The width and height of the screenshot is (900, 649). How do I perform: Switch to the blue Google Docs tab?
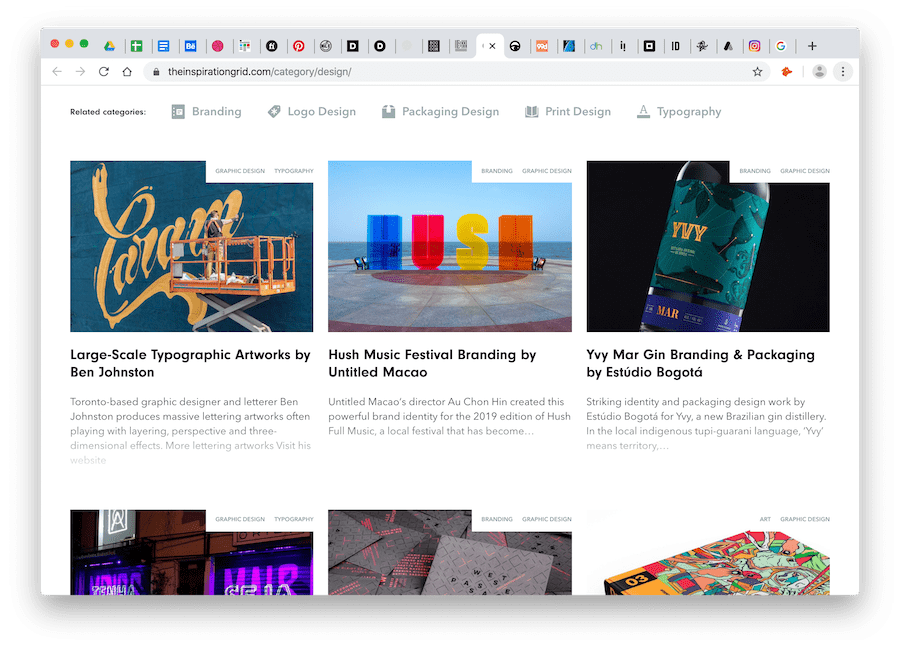163,46
